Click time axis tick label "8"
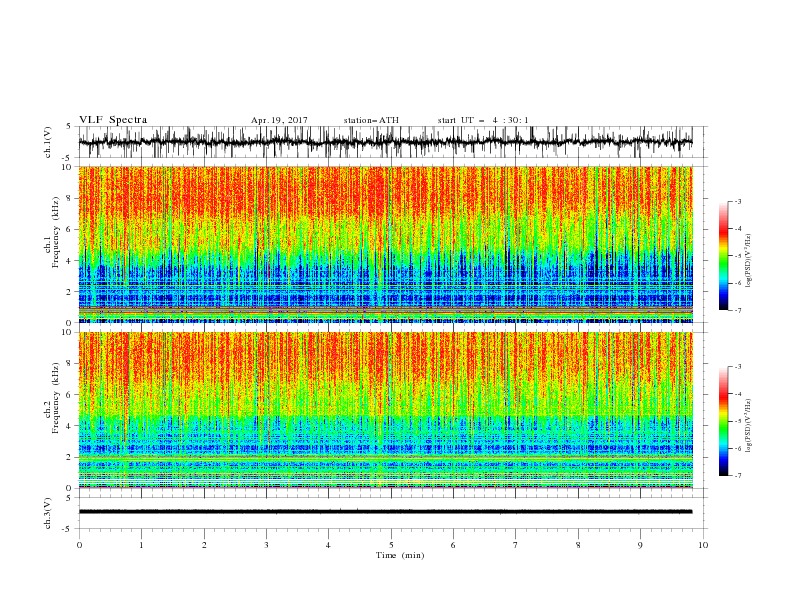This screenshot has height=612, width=792. (578, 545)
